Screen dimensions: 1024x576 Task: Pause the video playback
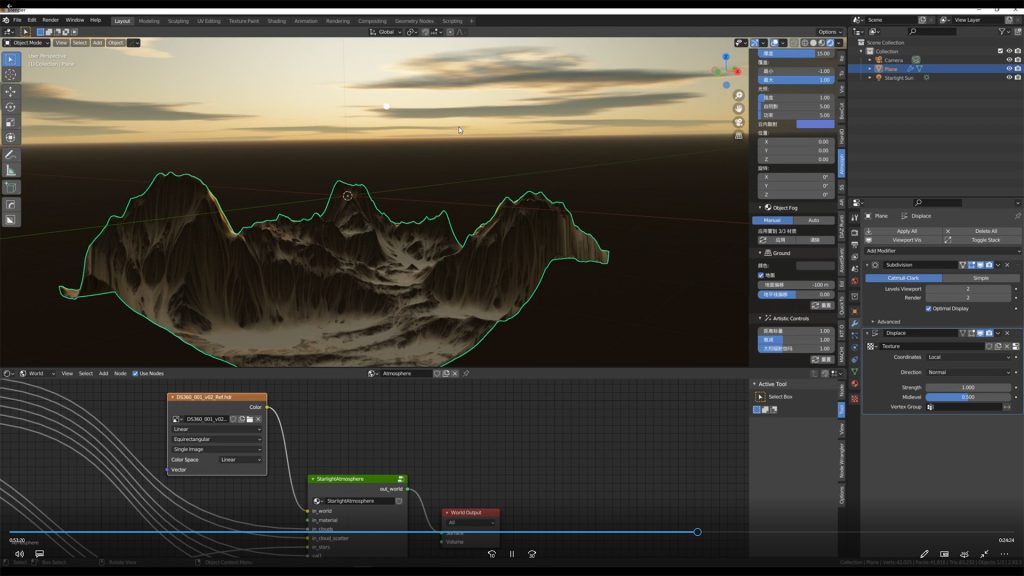[x=512, y=554]
